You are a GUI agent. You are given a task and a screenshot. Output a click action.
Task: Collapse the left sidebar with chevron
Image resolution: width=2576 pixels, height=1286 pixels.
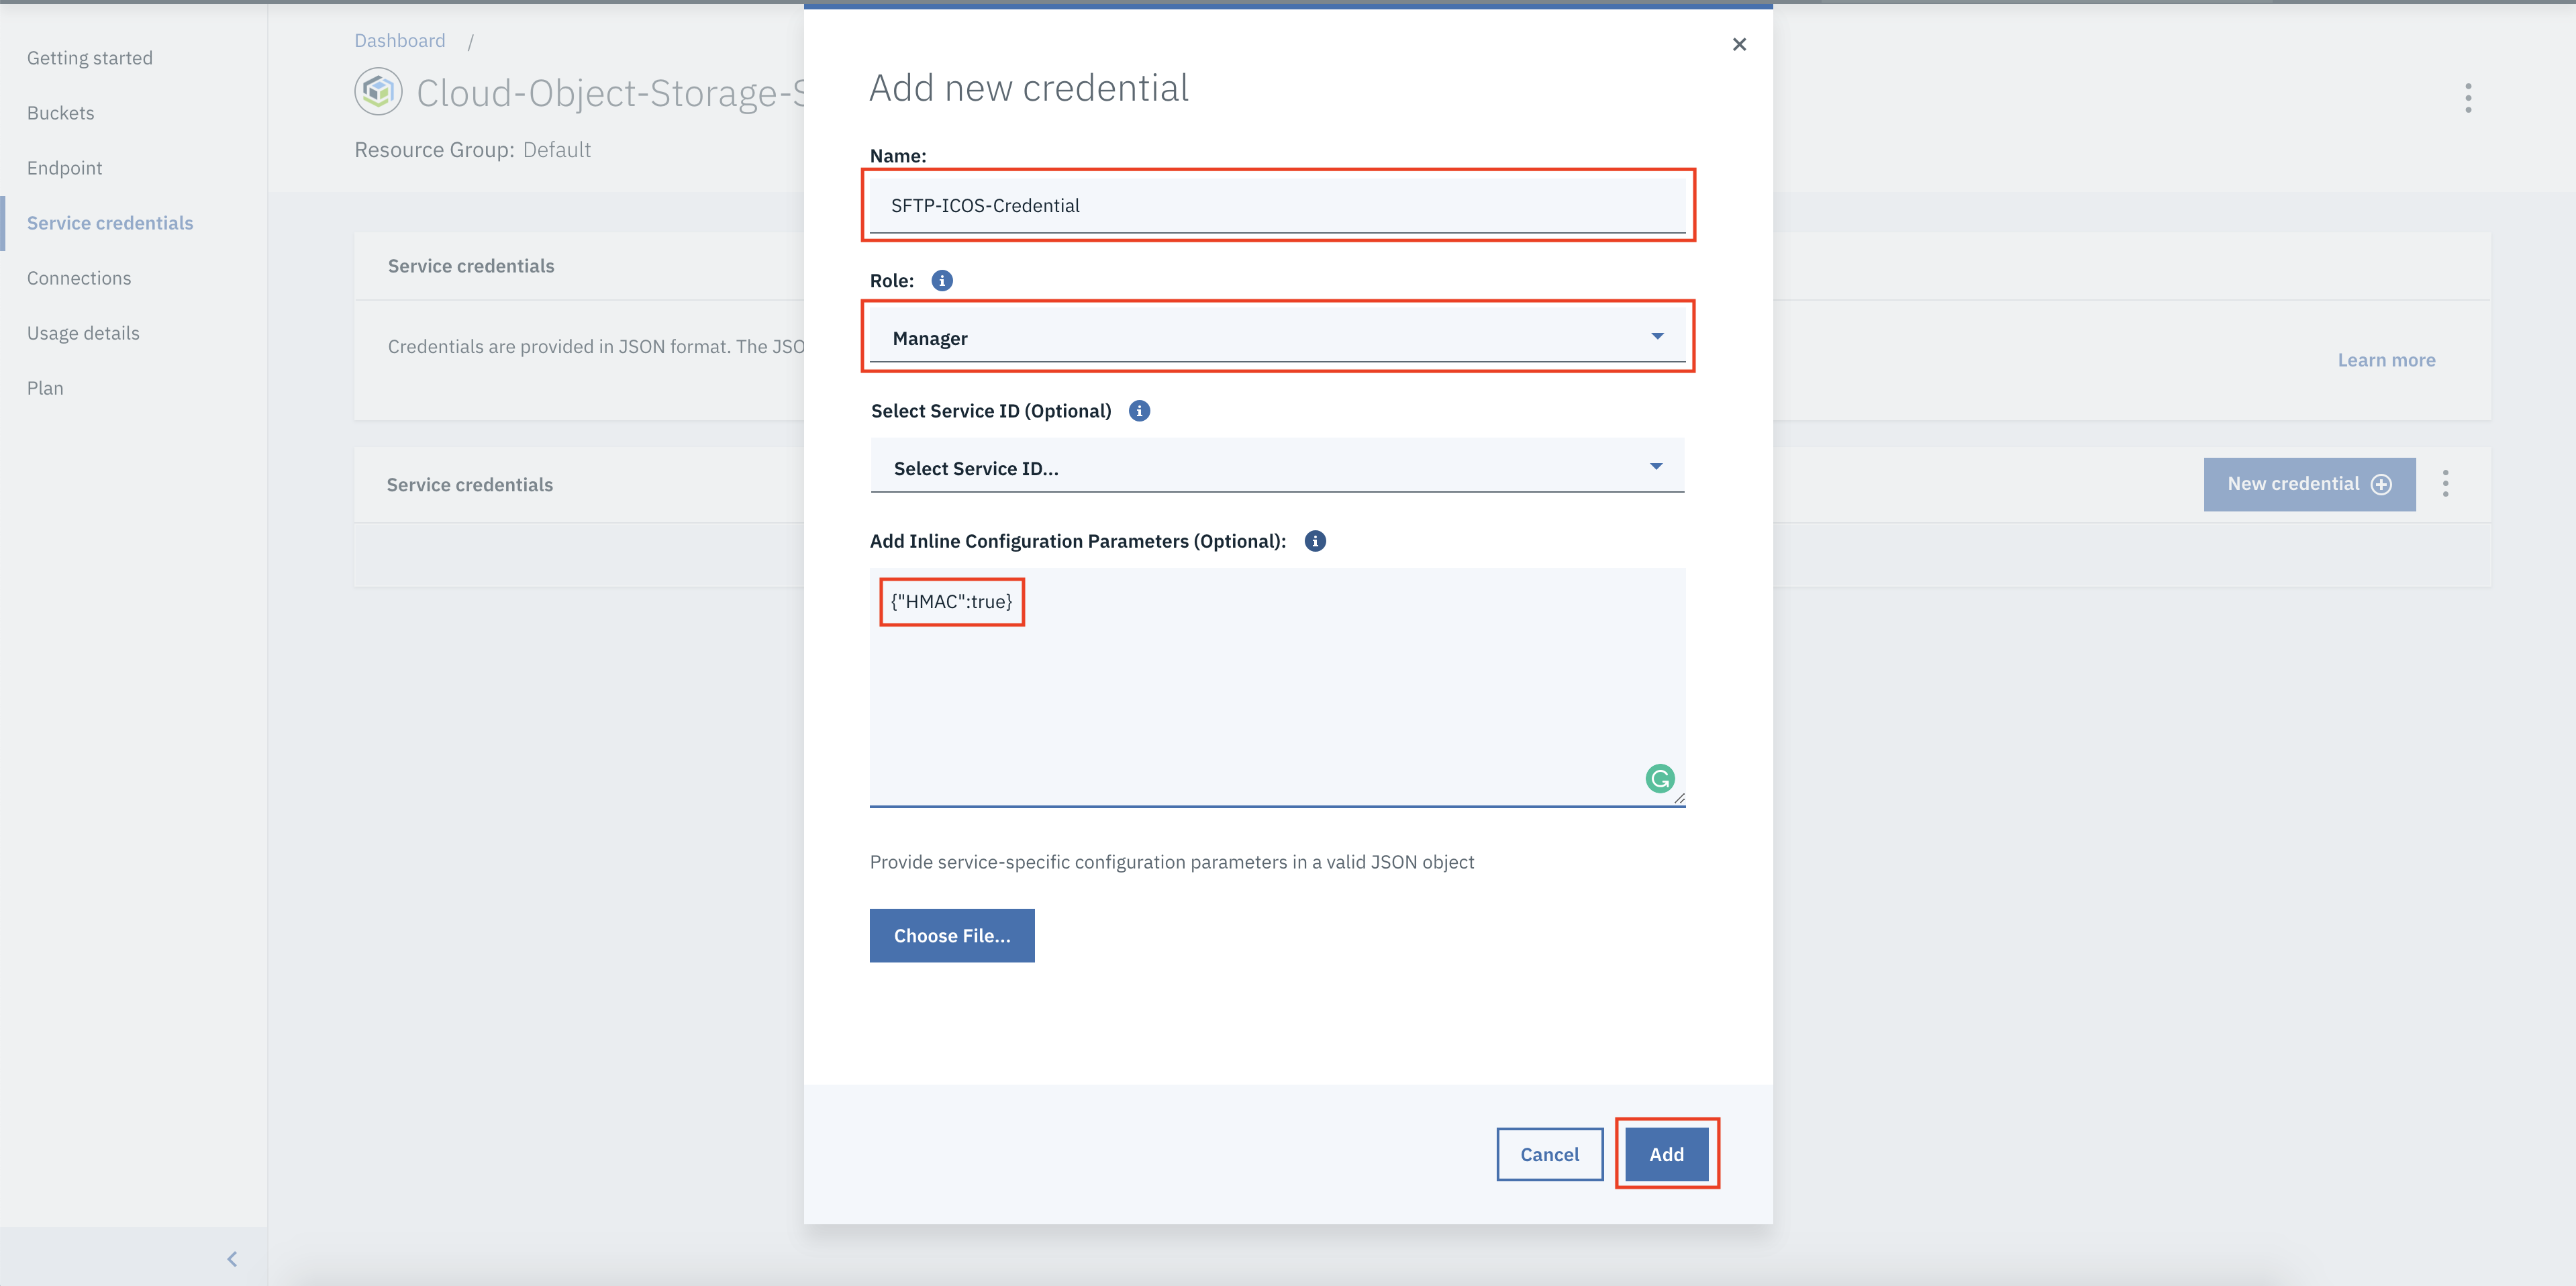point(232,1258)
